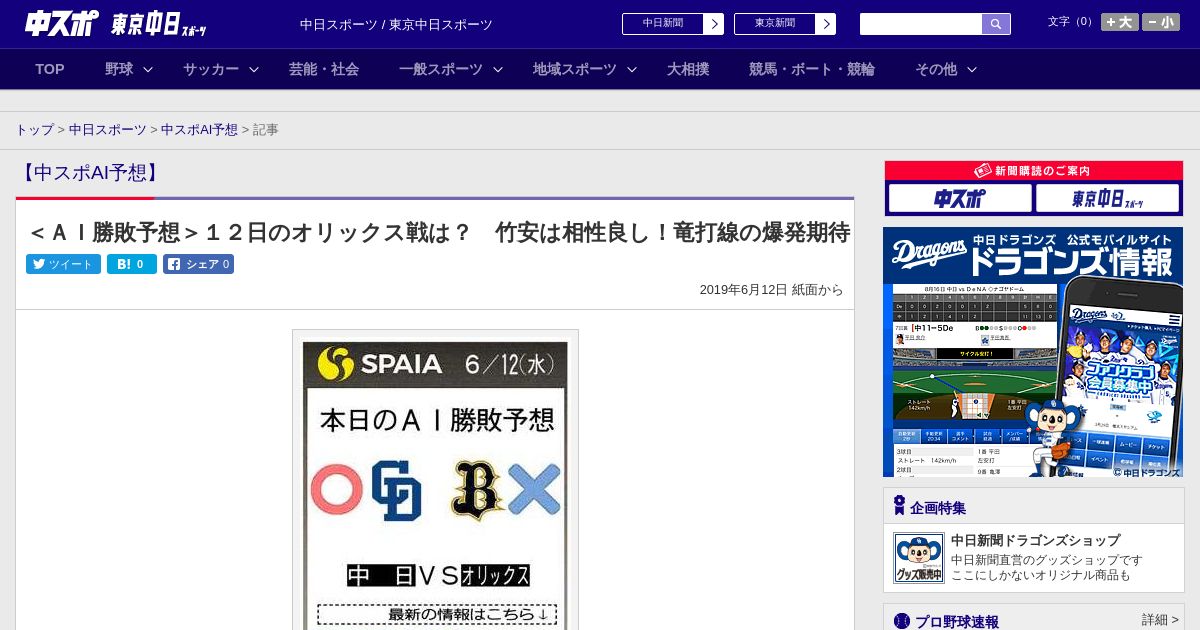1200x630 pixels.
Task: Bookmark article with Hatena B! button
Action: coord(132,264)
